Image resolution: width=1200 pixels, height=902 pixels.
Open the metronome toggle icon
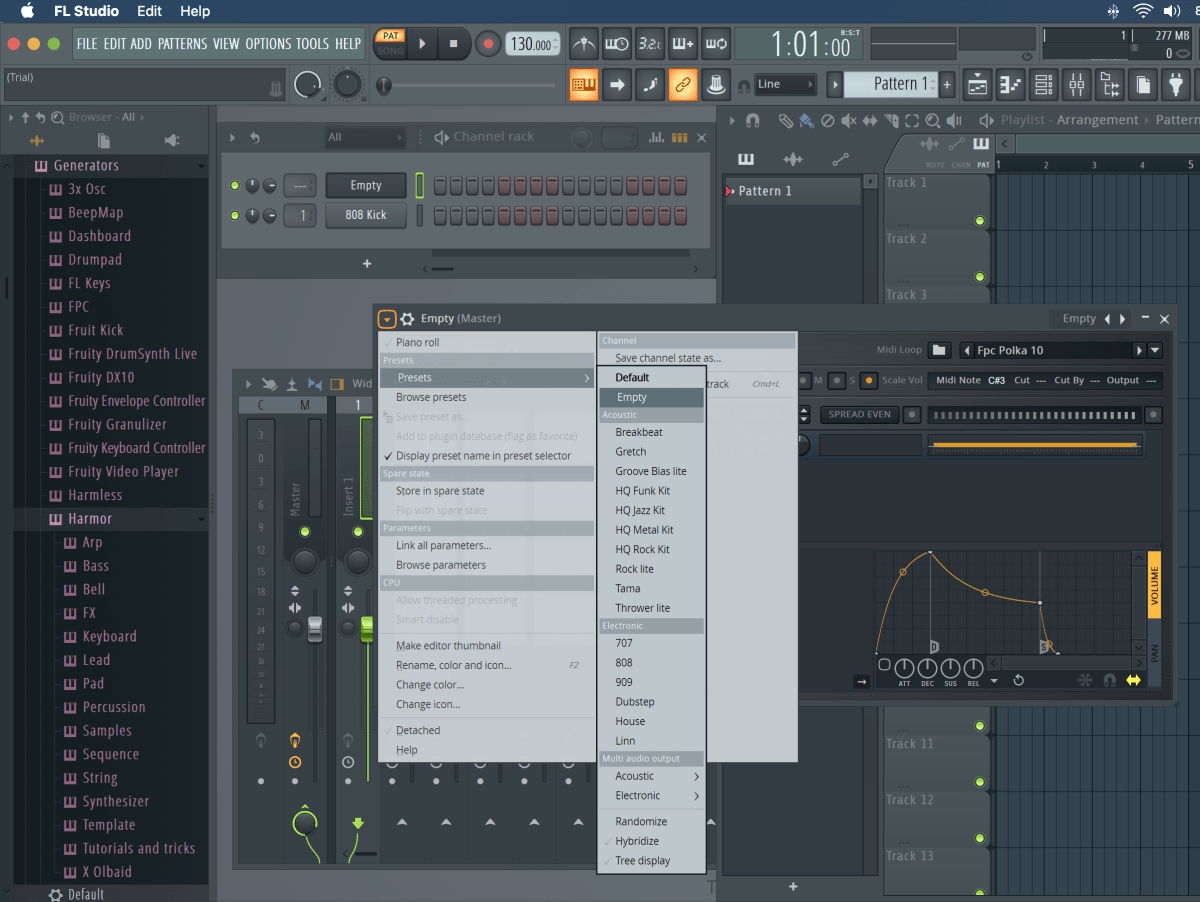(584, 44)
